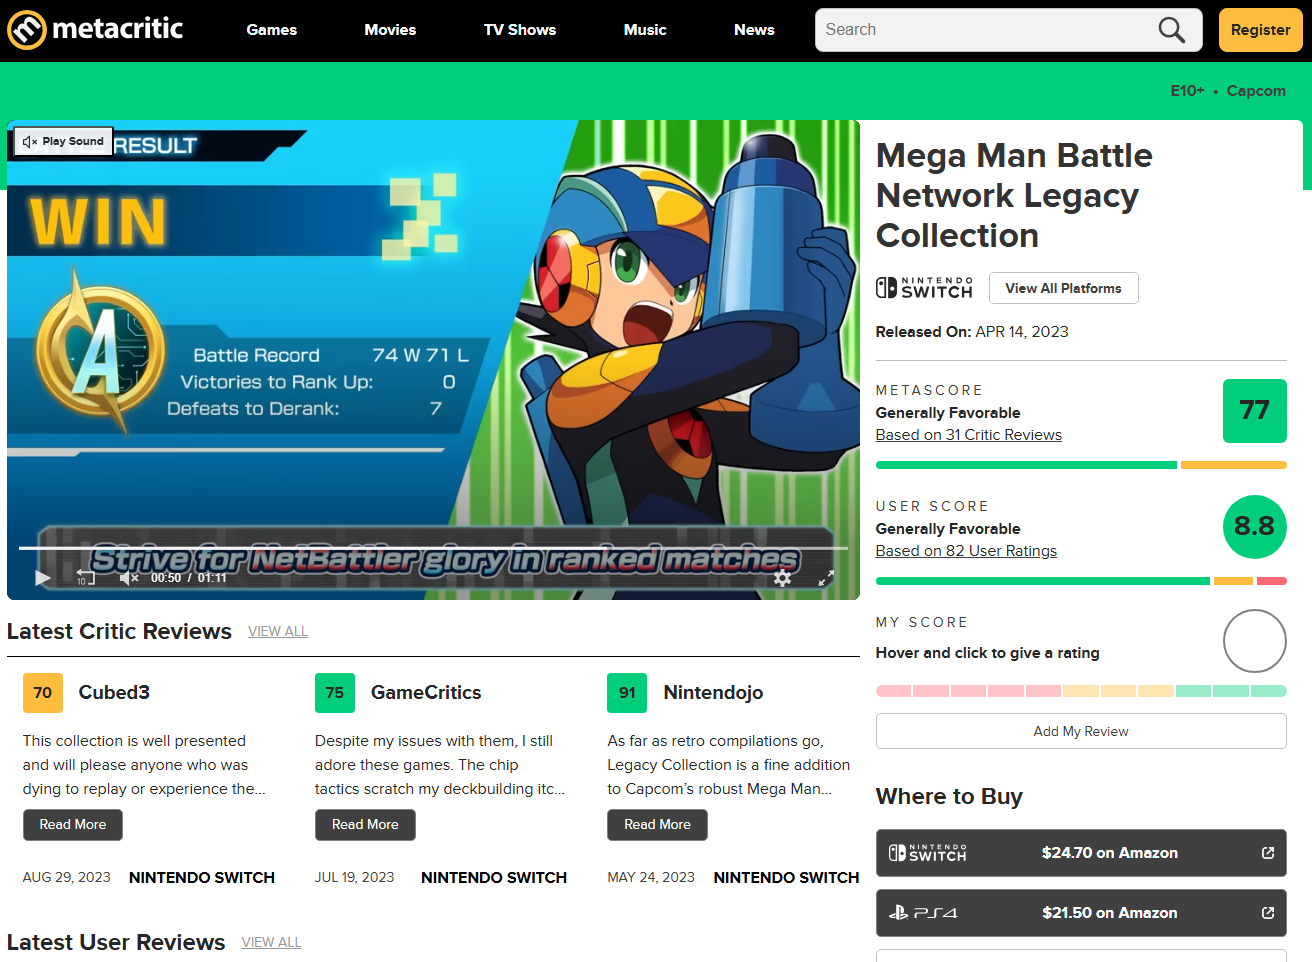Click Nintendo Switch label under Cubed3 review
Viewport: 1312px width, 962px height.
[x=202, y=878]
